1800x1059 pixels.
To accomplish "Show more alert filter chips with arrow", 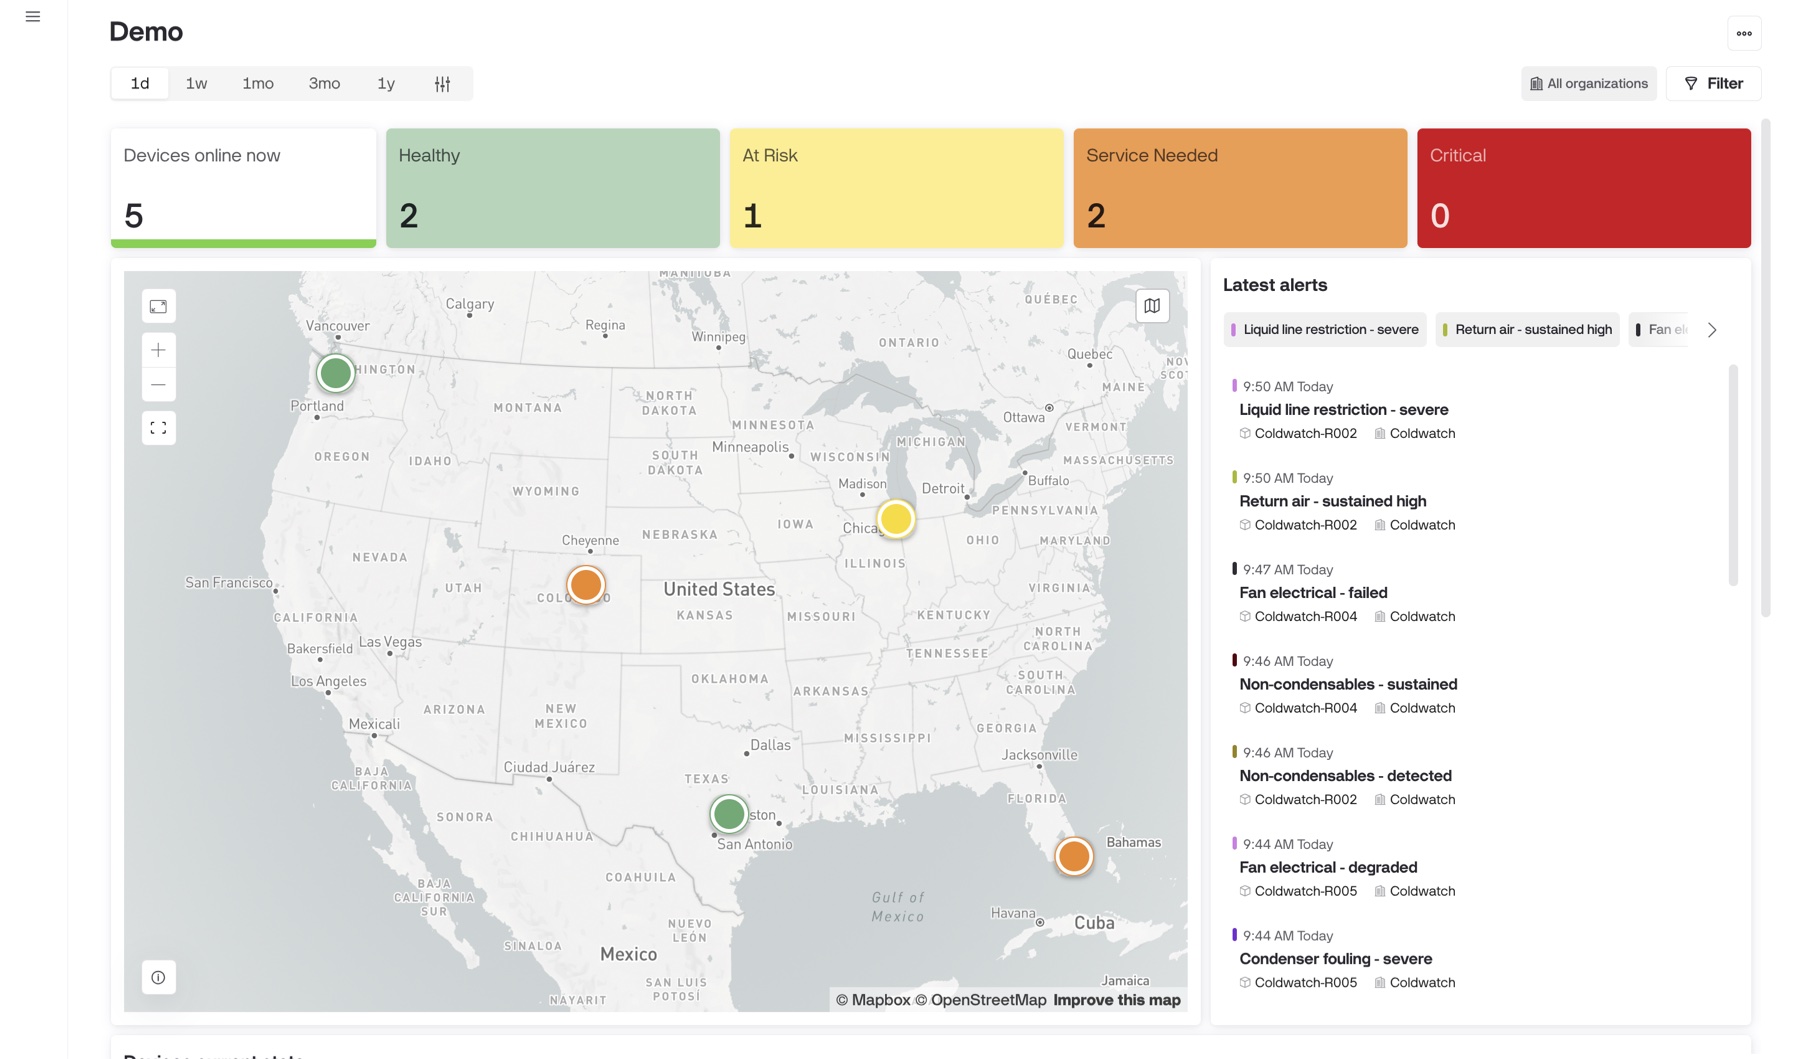I will 1712,330.
